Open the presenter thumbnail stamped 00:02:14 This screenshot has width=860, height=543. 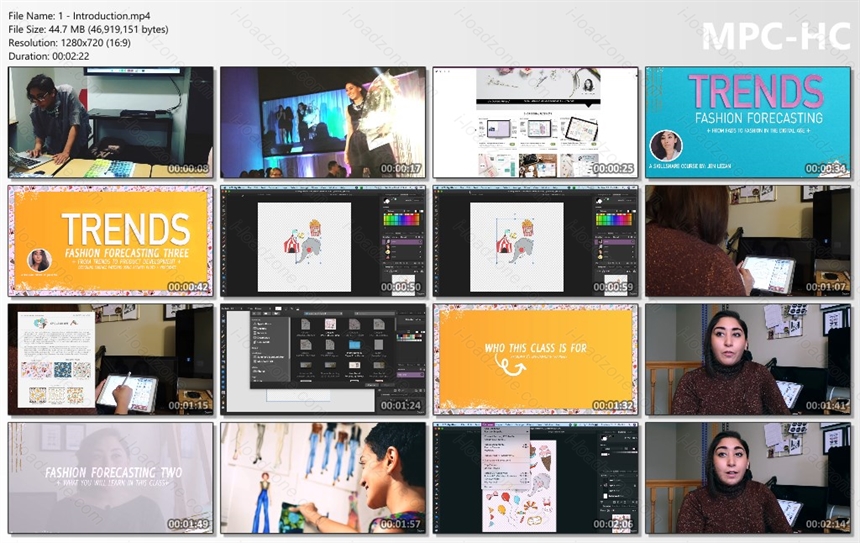tap(748, 478)
